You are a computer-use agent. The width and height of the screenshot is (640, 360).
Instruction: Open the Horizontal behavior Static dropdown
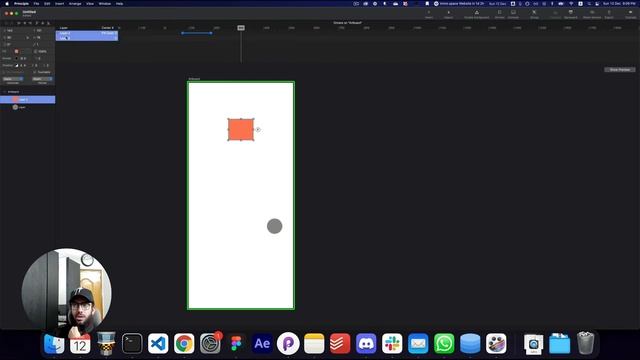coord(13,79)
